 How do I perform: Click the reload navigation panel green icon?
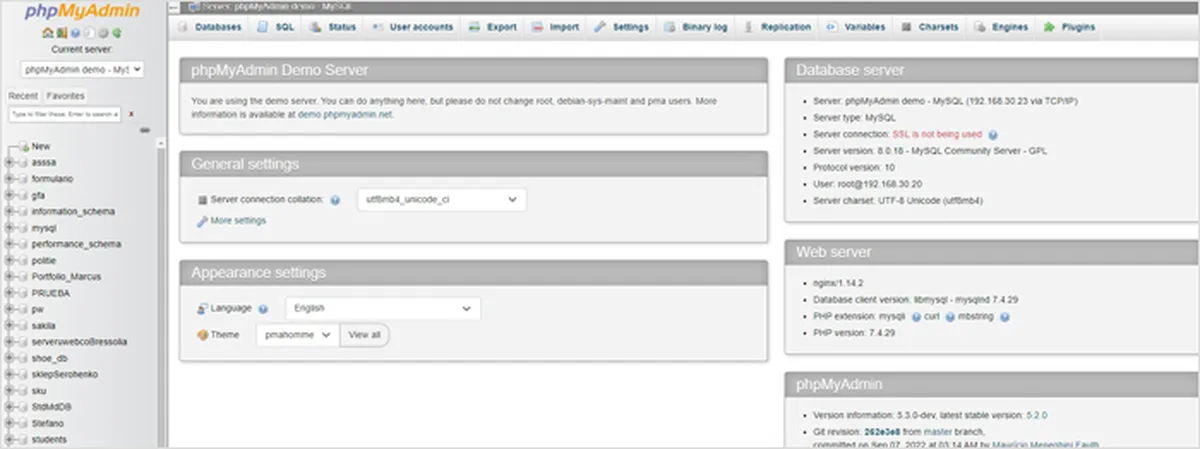coord(117,33)
